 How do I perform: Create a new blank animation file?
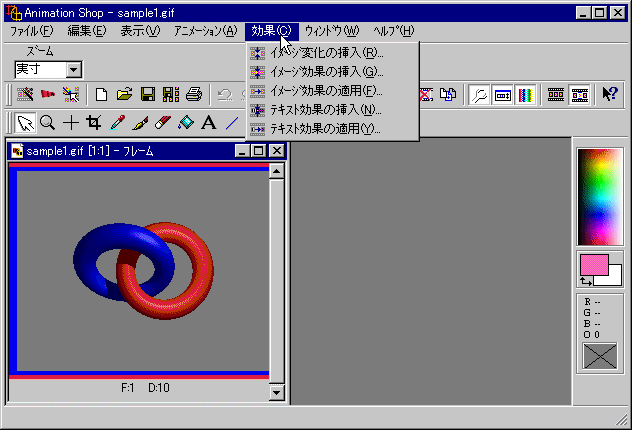tap(101, 95)
